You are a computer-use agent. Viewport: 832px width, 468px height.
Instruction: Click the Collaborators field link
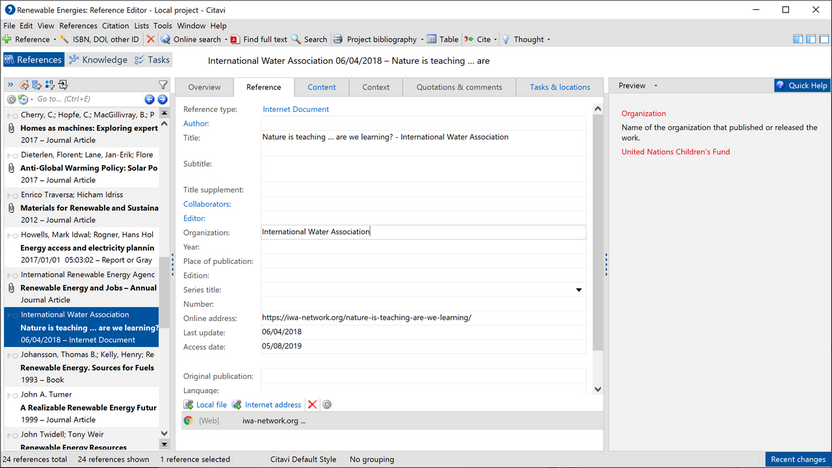207,204
